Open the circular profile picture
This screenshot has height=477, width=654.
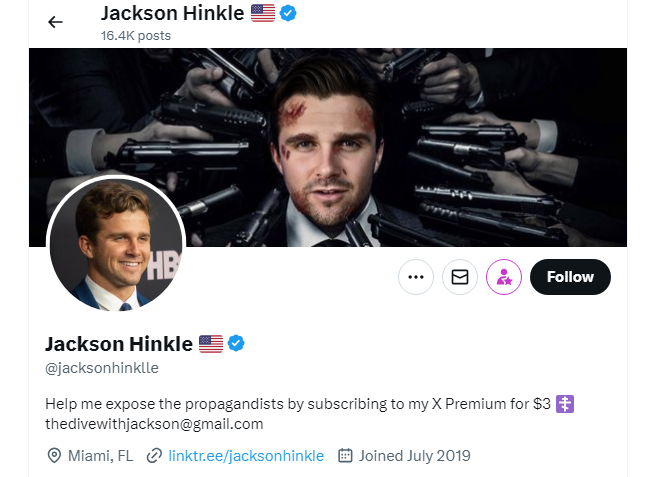coord(116,244)
